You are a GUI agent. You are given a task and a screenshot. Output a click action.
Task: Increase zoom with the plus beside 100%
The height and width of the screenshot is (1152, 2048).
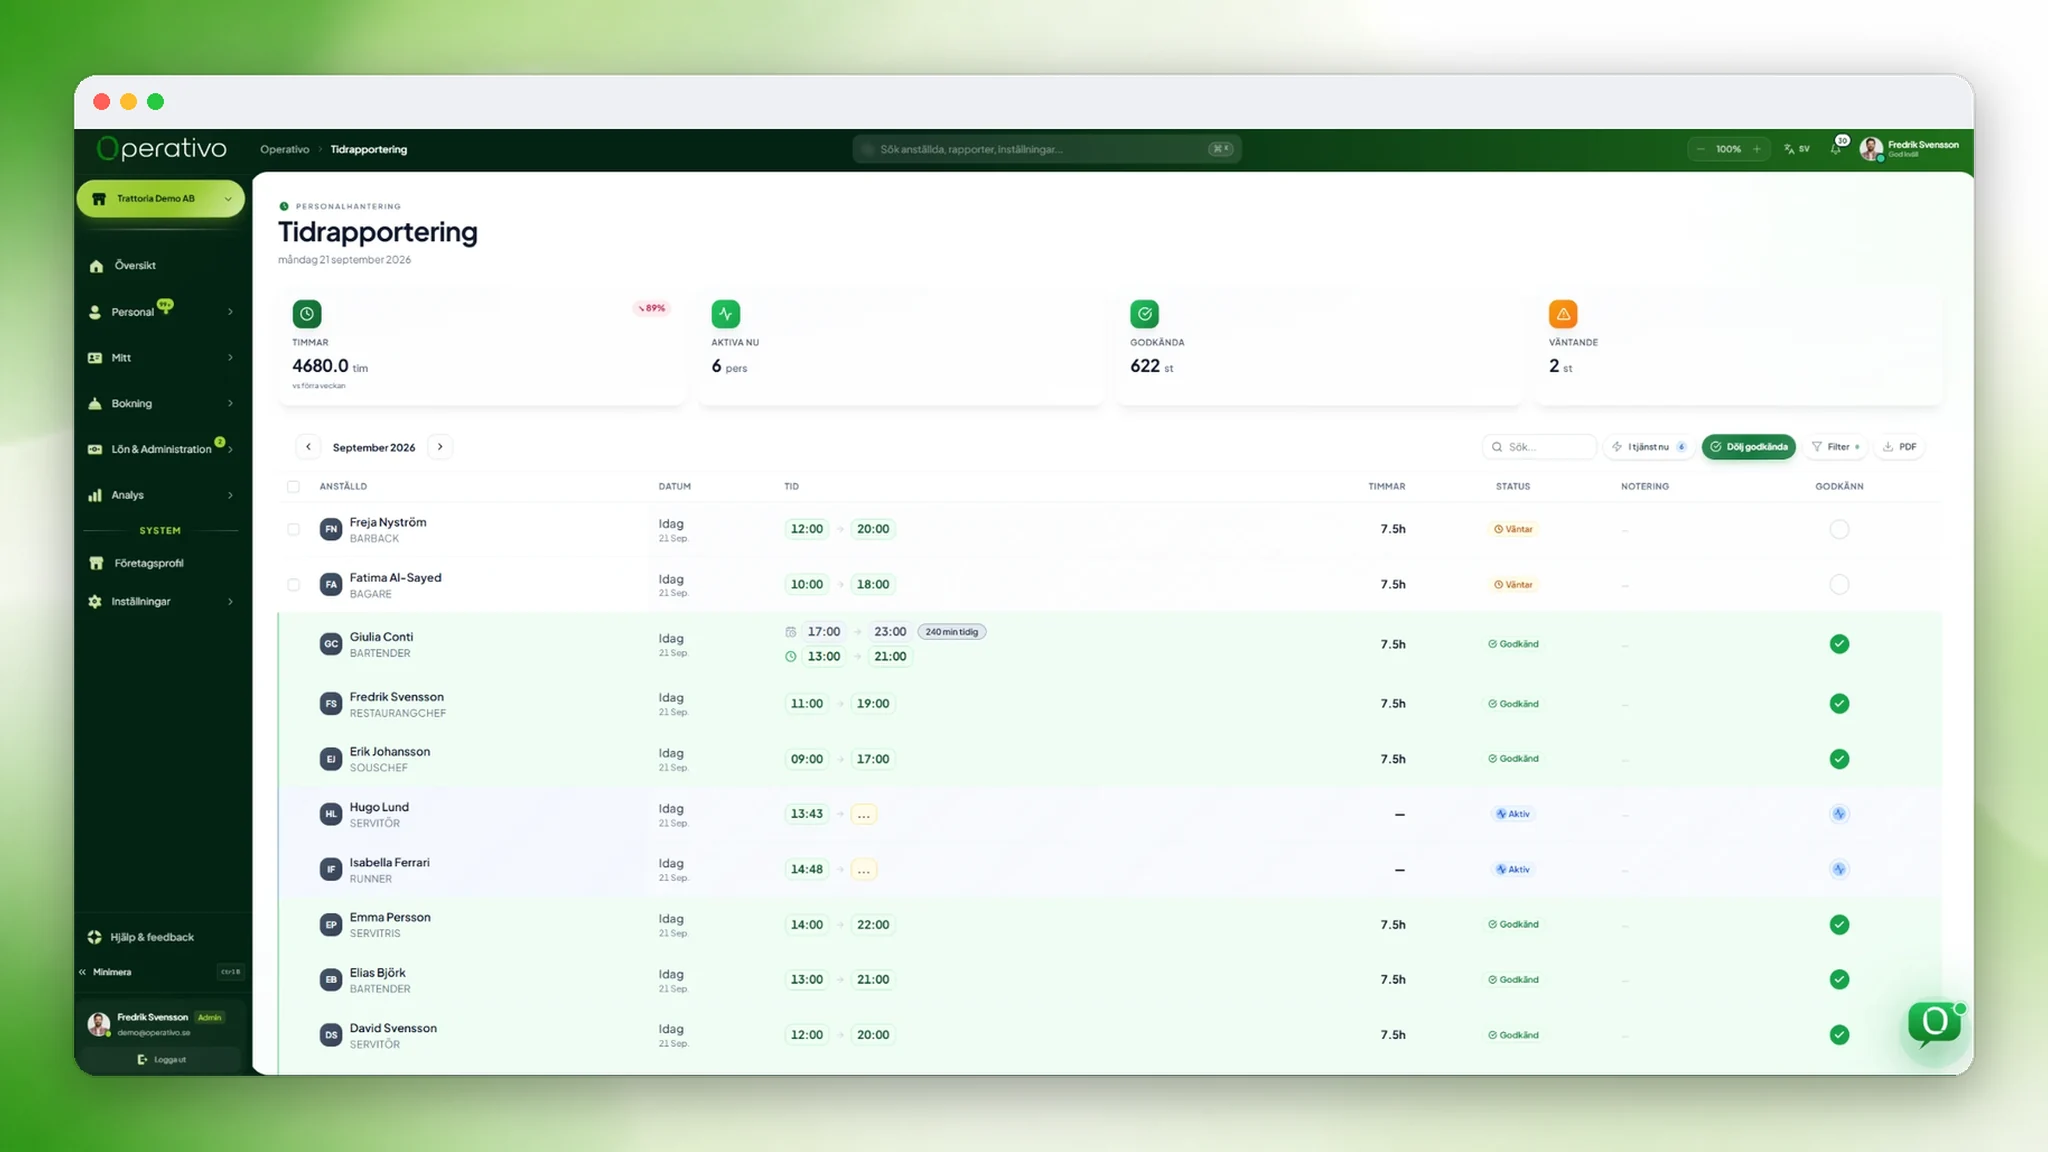click(x=1757, y=149)
